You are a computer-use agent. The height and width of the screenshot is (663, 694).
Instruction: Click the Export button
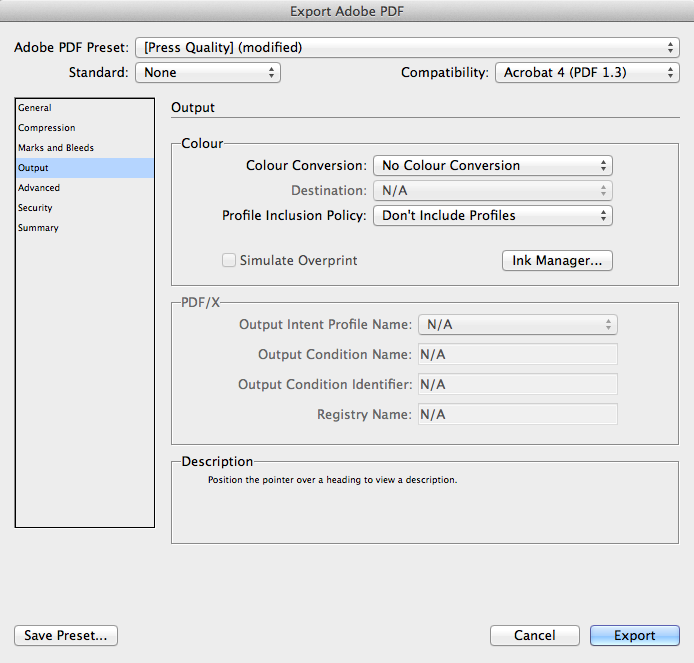[634, 636]
